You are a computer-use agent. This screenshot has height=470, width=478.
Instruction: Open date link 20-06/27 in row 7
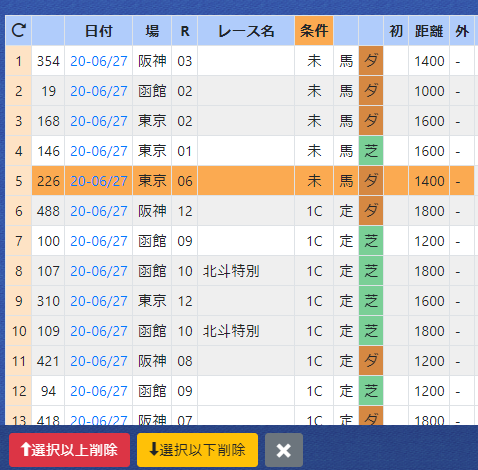tap(99, 241)
